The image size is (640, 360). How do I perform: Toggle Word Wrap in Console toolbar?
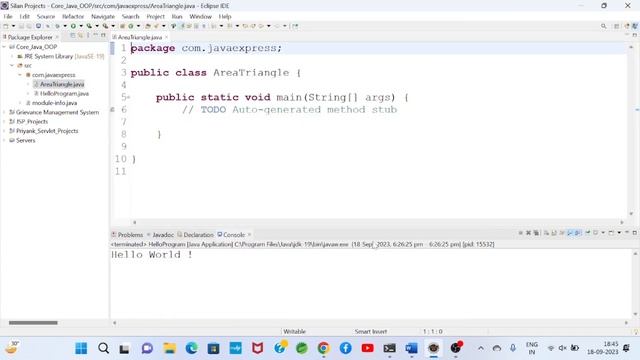pyautogui.click(x=562, y=233)
